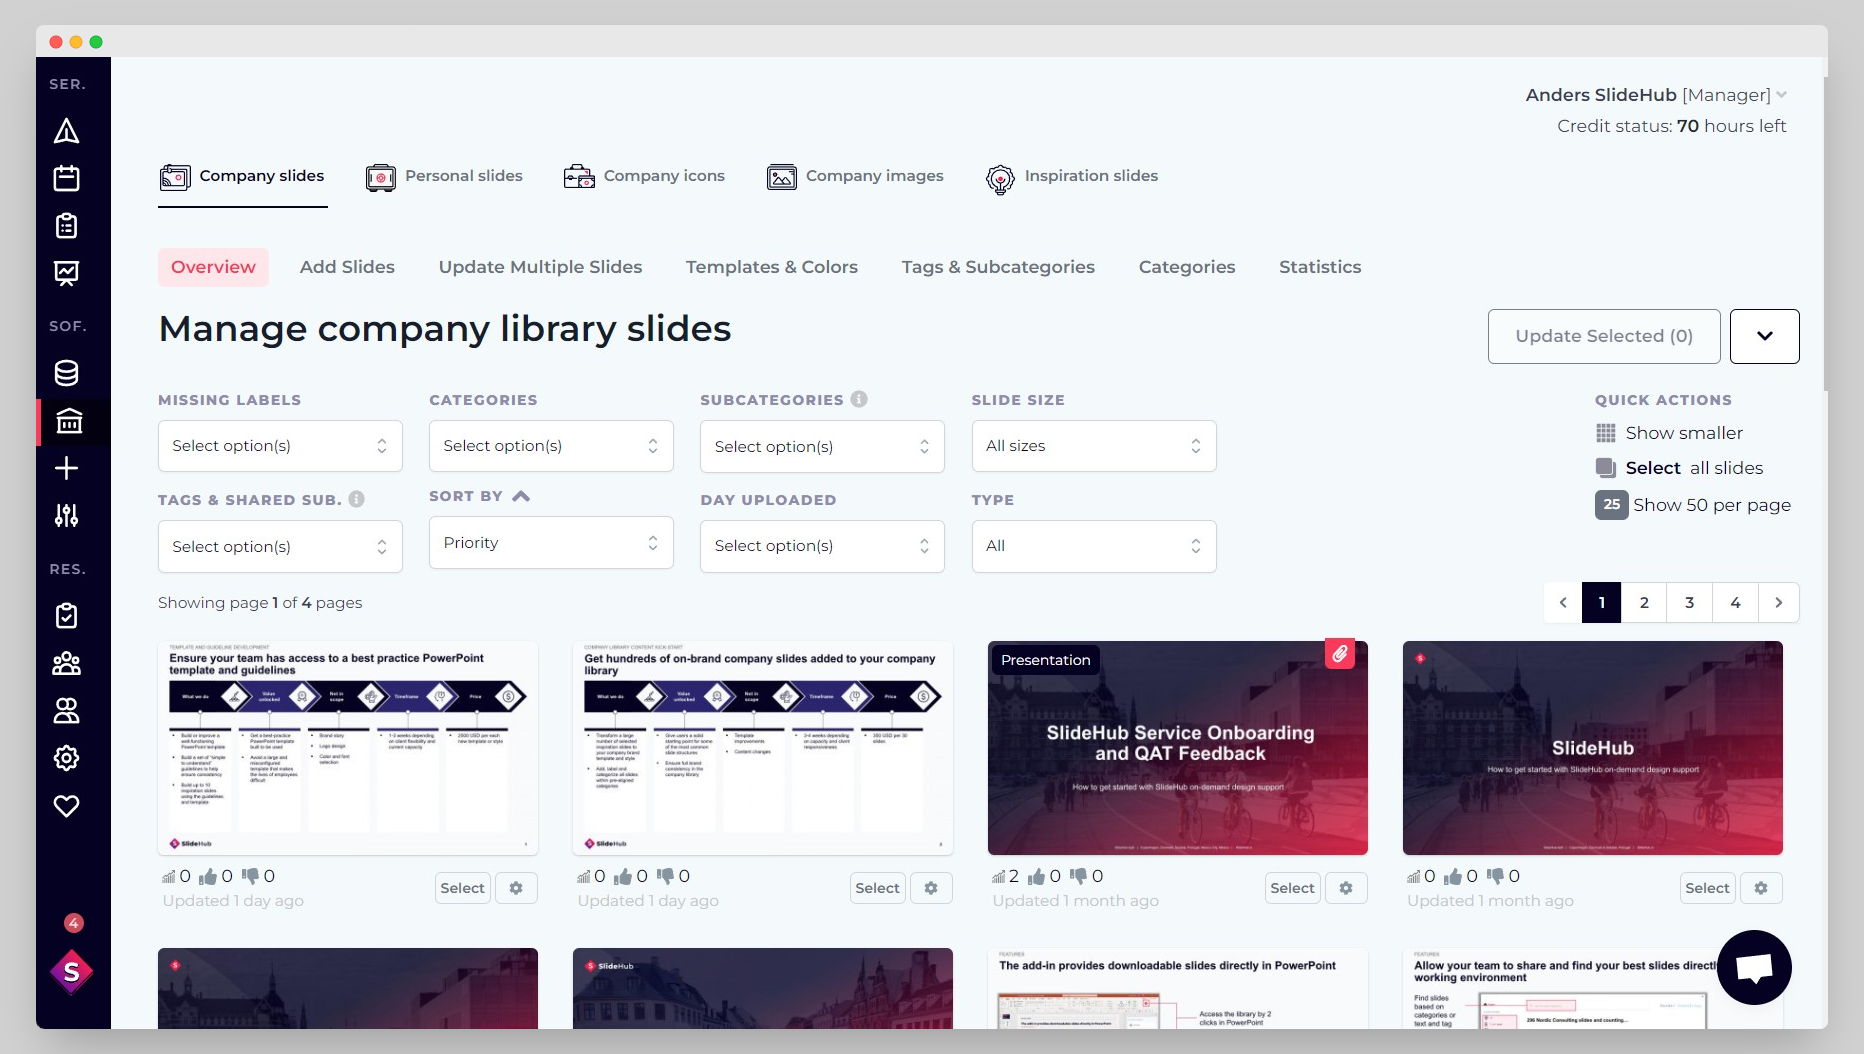1864x1054 pixels.
Task: Select the Service Onboarding and QAT Feedback slide
Action: [1292, 888]
